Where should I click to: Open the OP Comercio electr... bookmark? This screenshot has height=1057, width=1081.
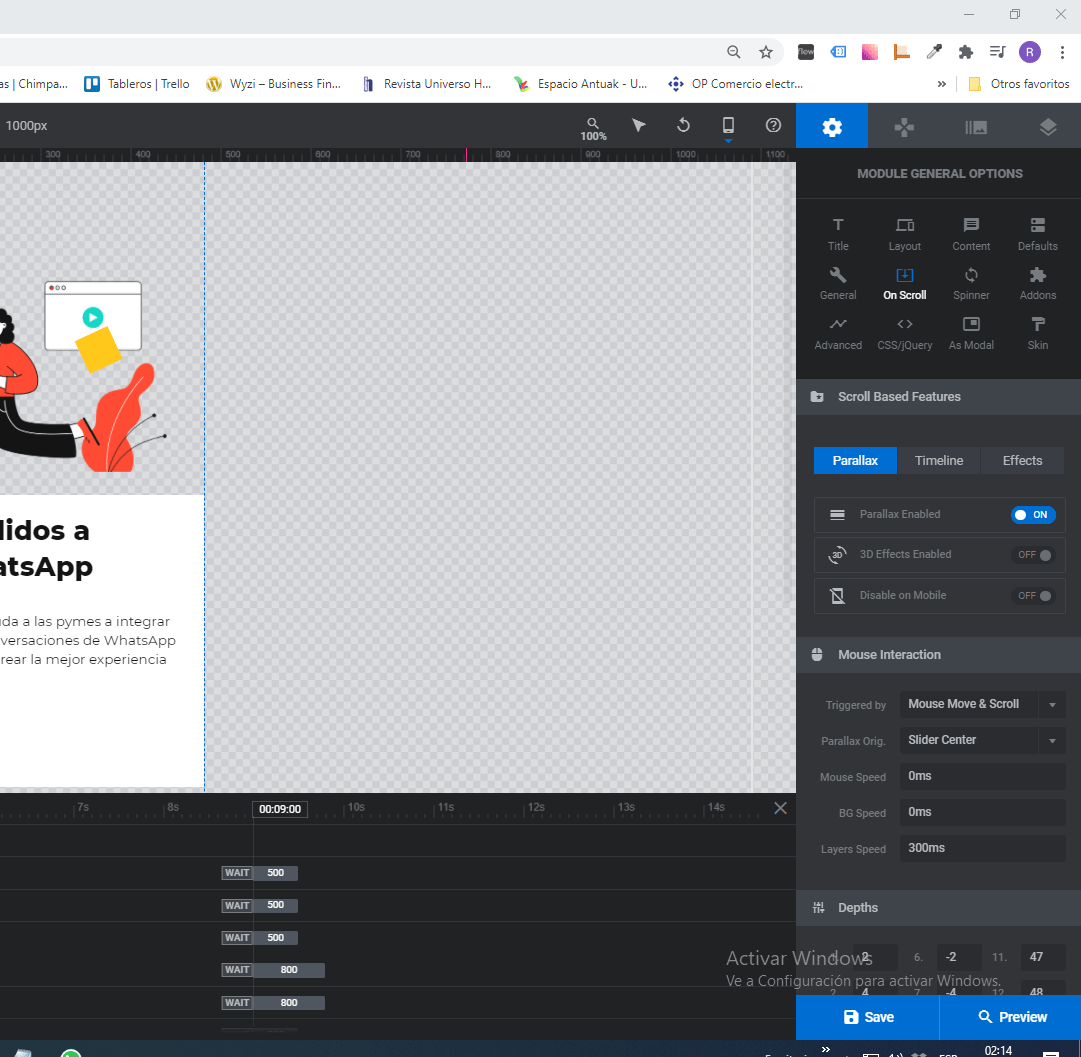tap(736, 84)
